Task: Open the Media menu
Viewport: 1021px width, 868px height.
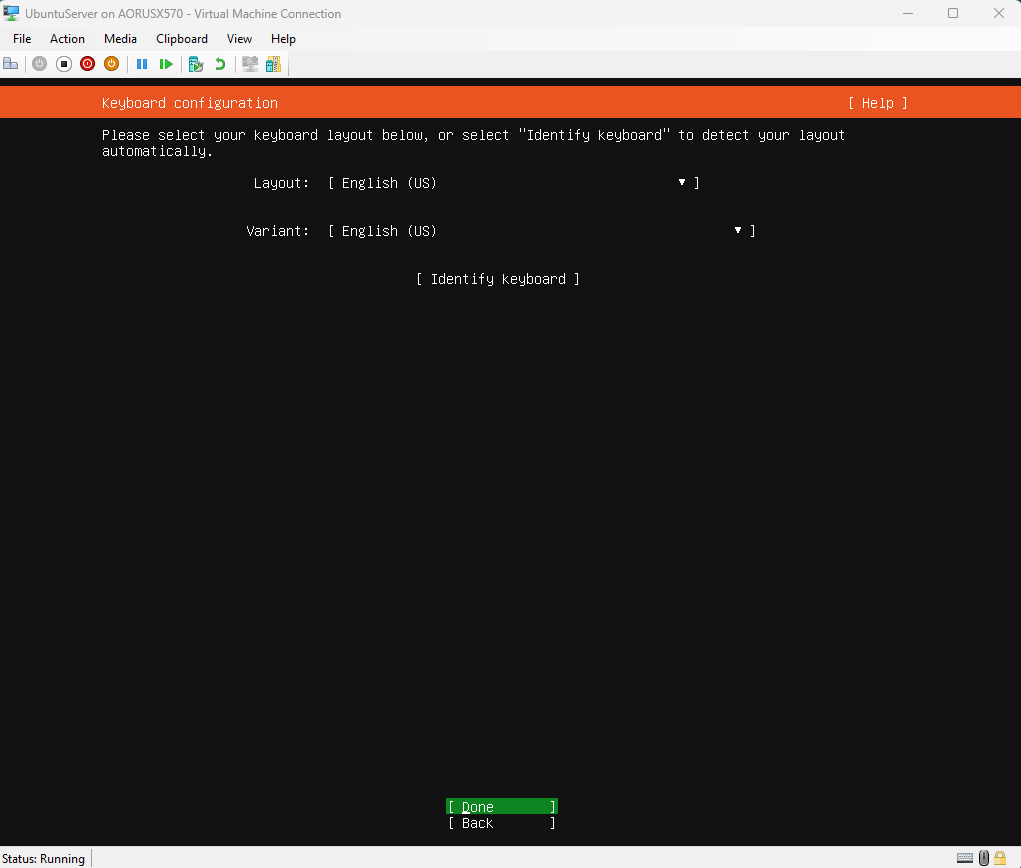Action: click(120, 39)
